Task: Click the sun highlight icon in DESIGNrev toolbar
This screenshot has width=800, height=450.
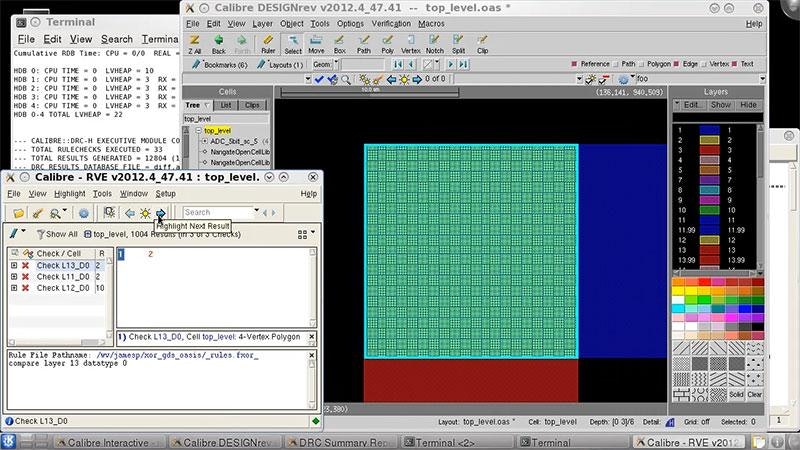Action: tap(404, 79)
